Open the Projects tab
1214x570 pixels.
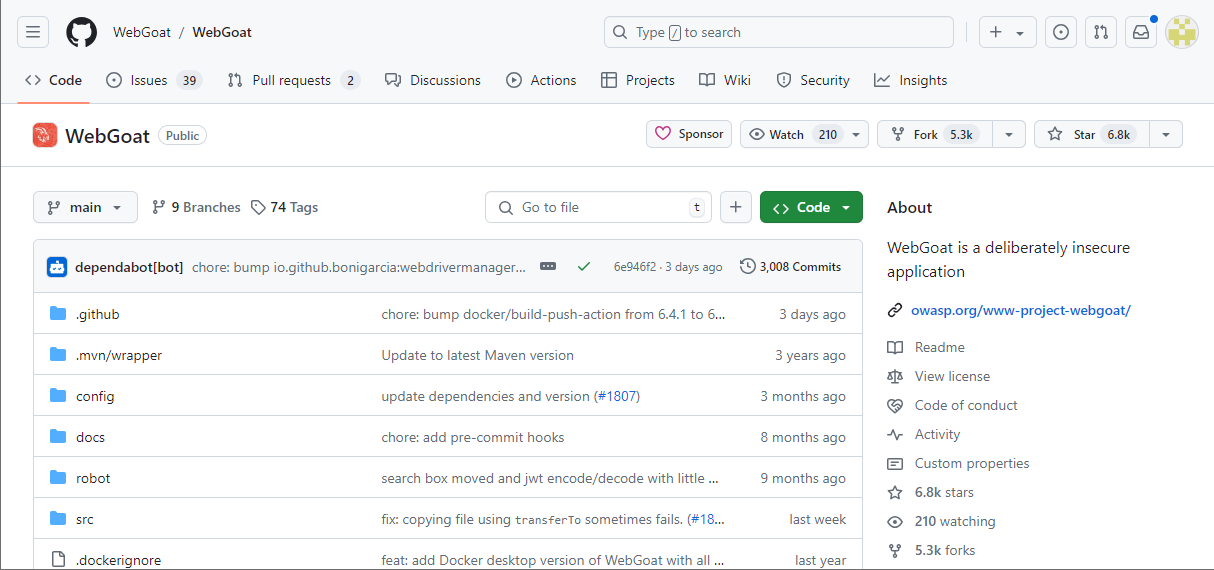638,80
